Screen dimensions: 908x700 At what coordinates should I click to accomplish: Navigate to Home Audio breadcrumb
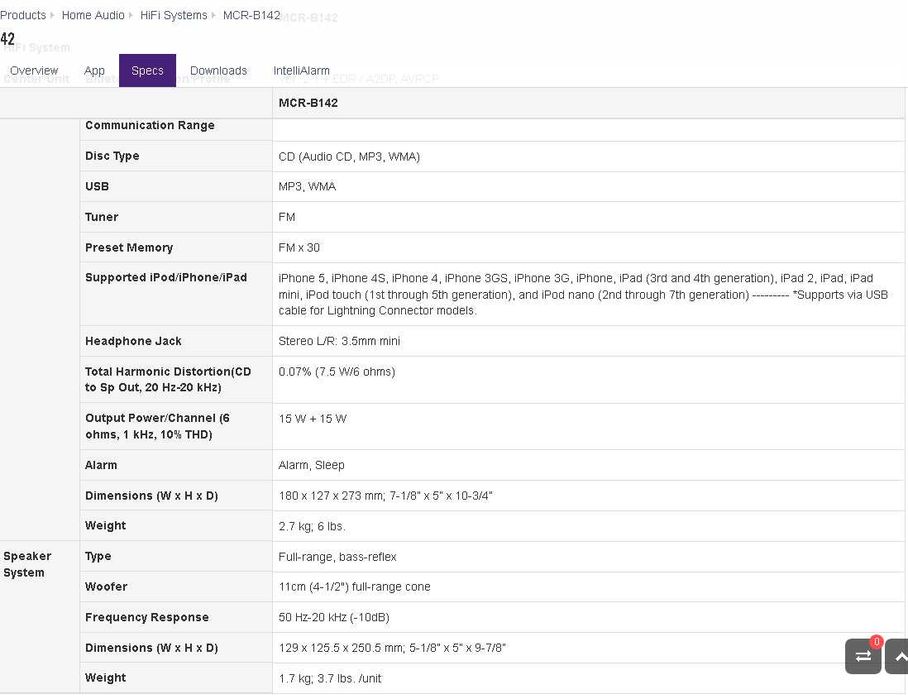(93, 15)
